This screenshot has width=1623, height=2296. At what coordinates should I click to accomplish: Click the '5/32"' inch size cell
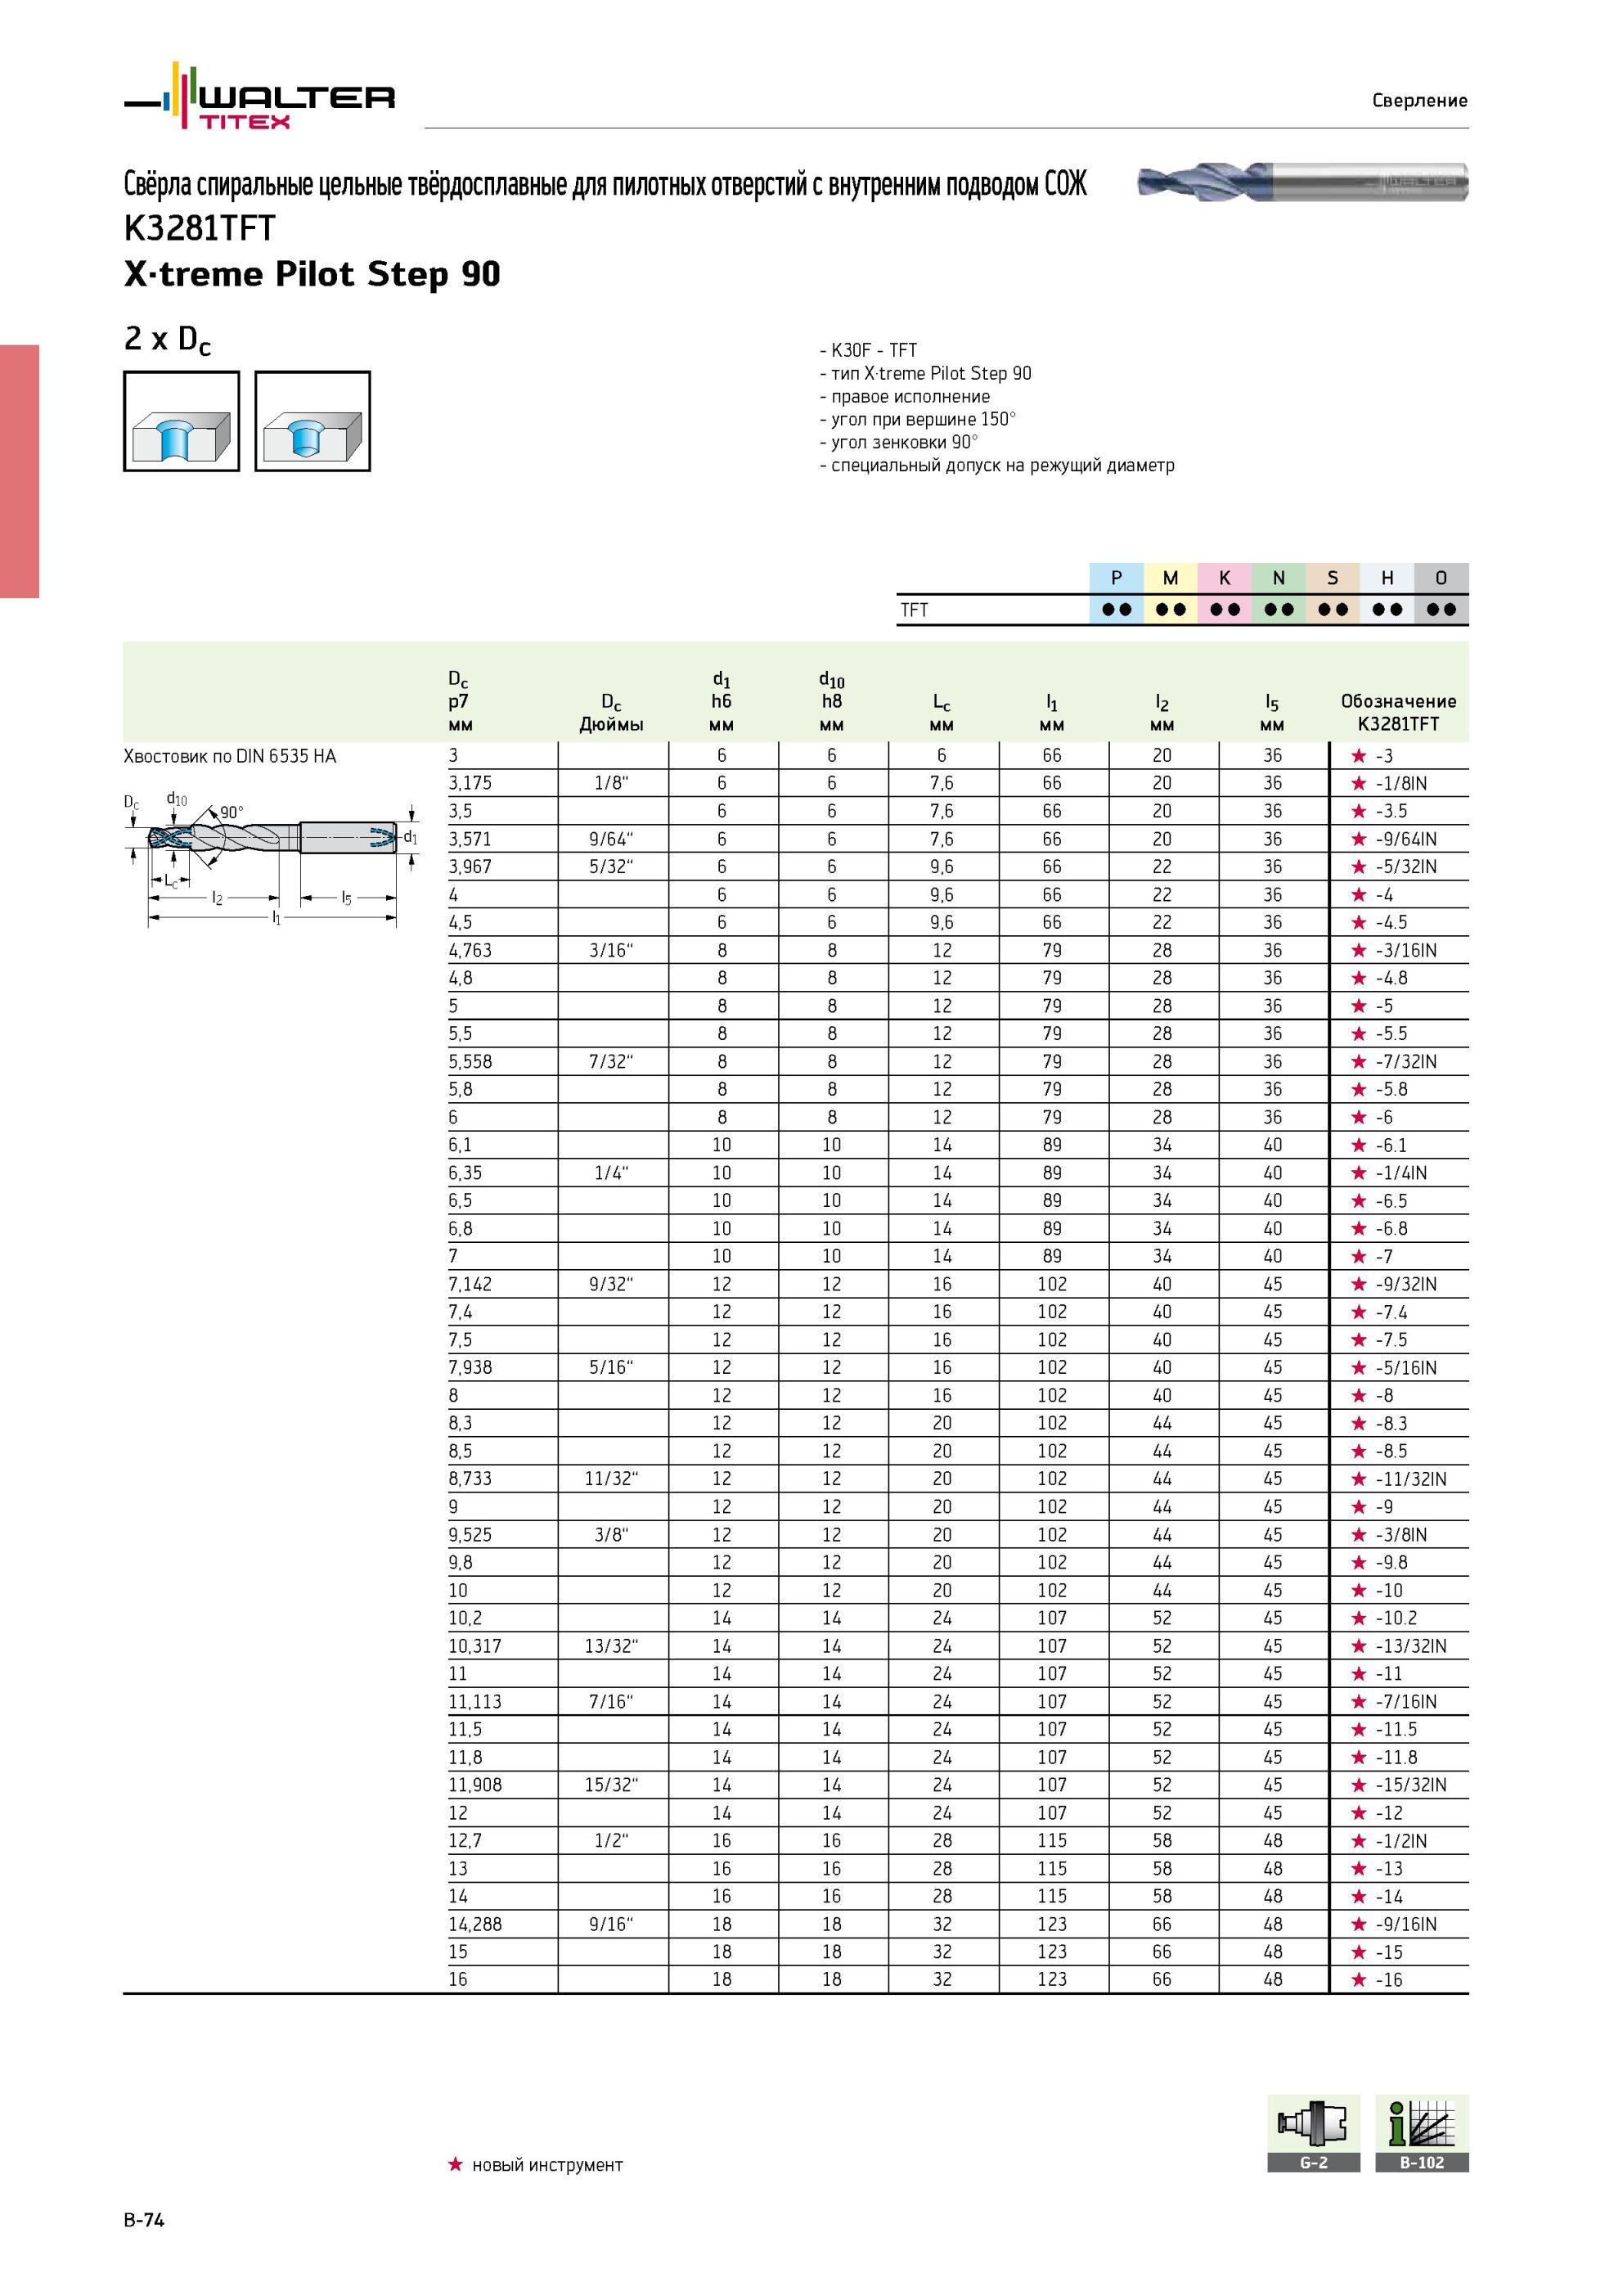coord(612,867)
